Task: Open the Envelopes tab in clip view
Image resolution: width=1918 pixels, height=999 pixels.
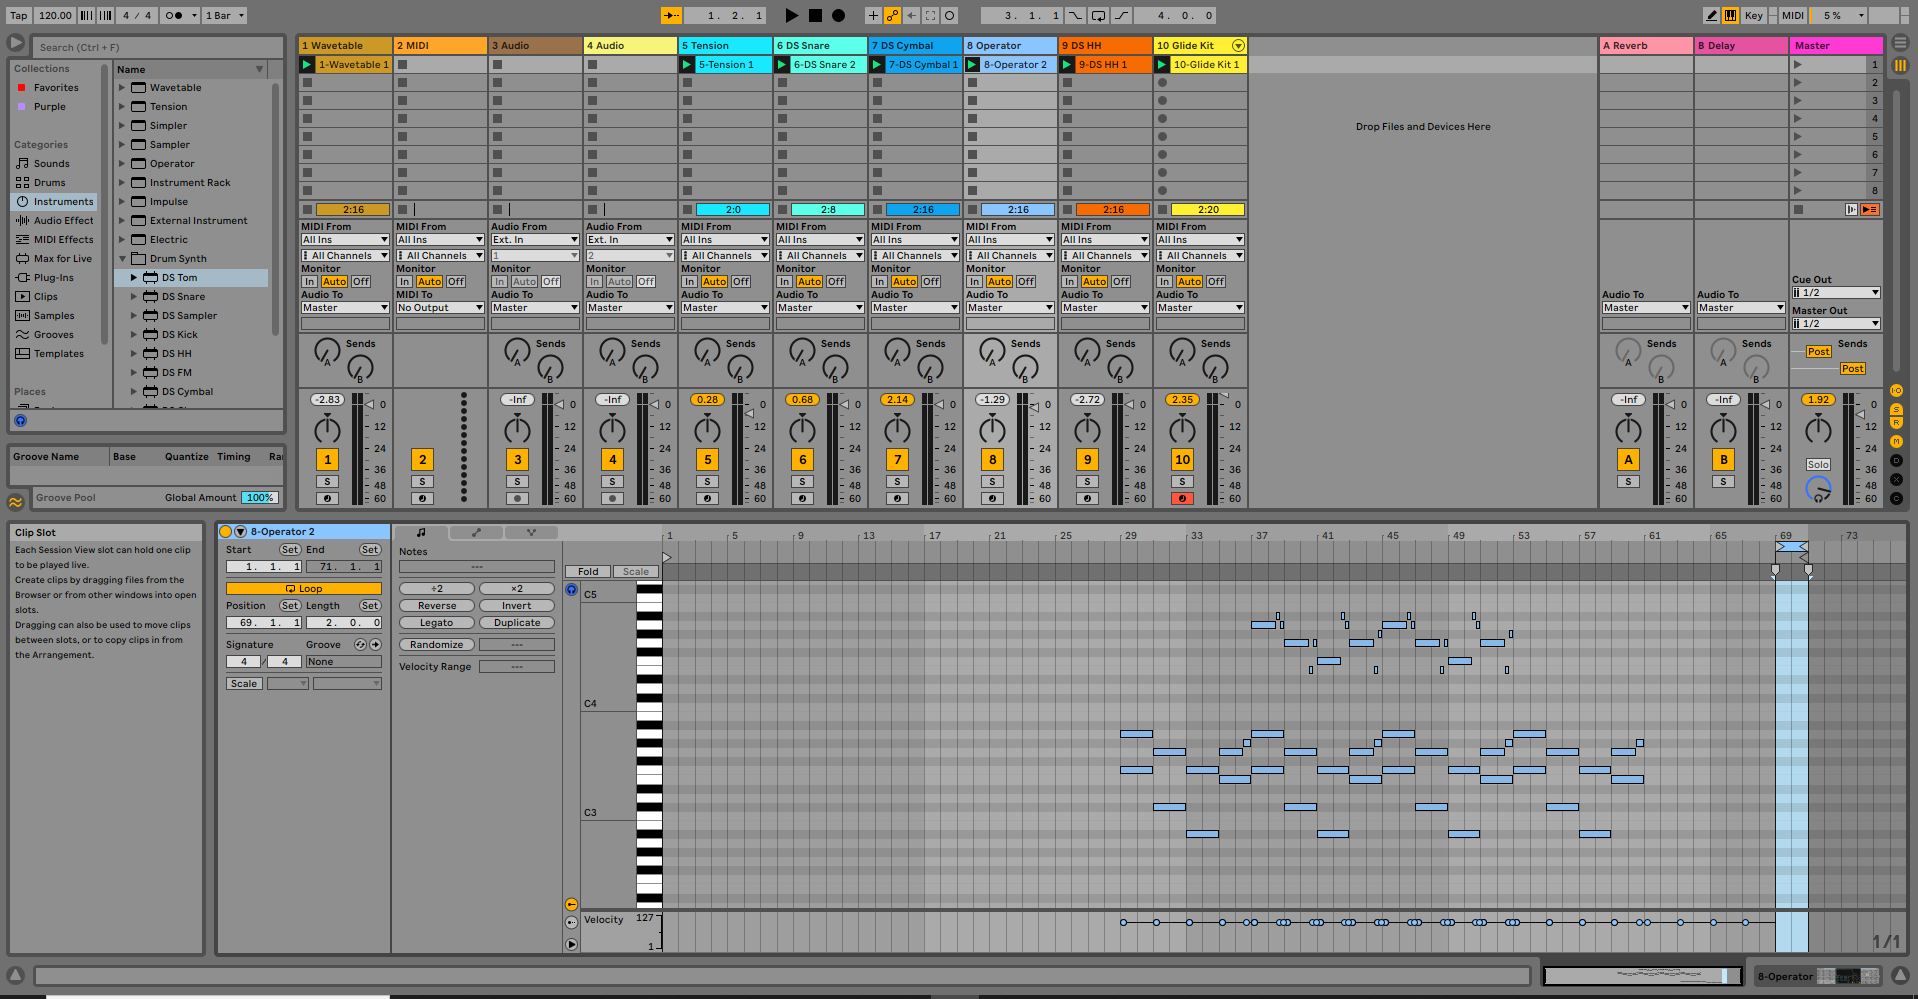Action: [x=476, y=532]
